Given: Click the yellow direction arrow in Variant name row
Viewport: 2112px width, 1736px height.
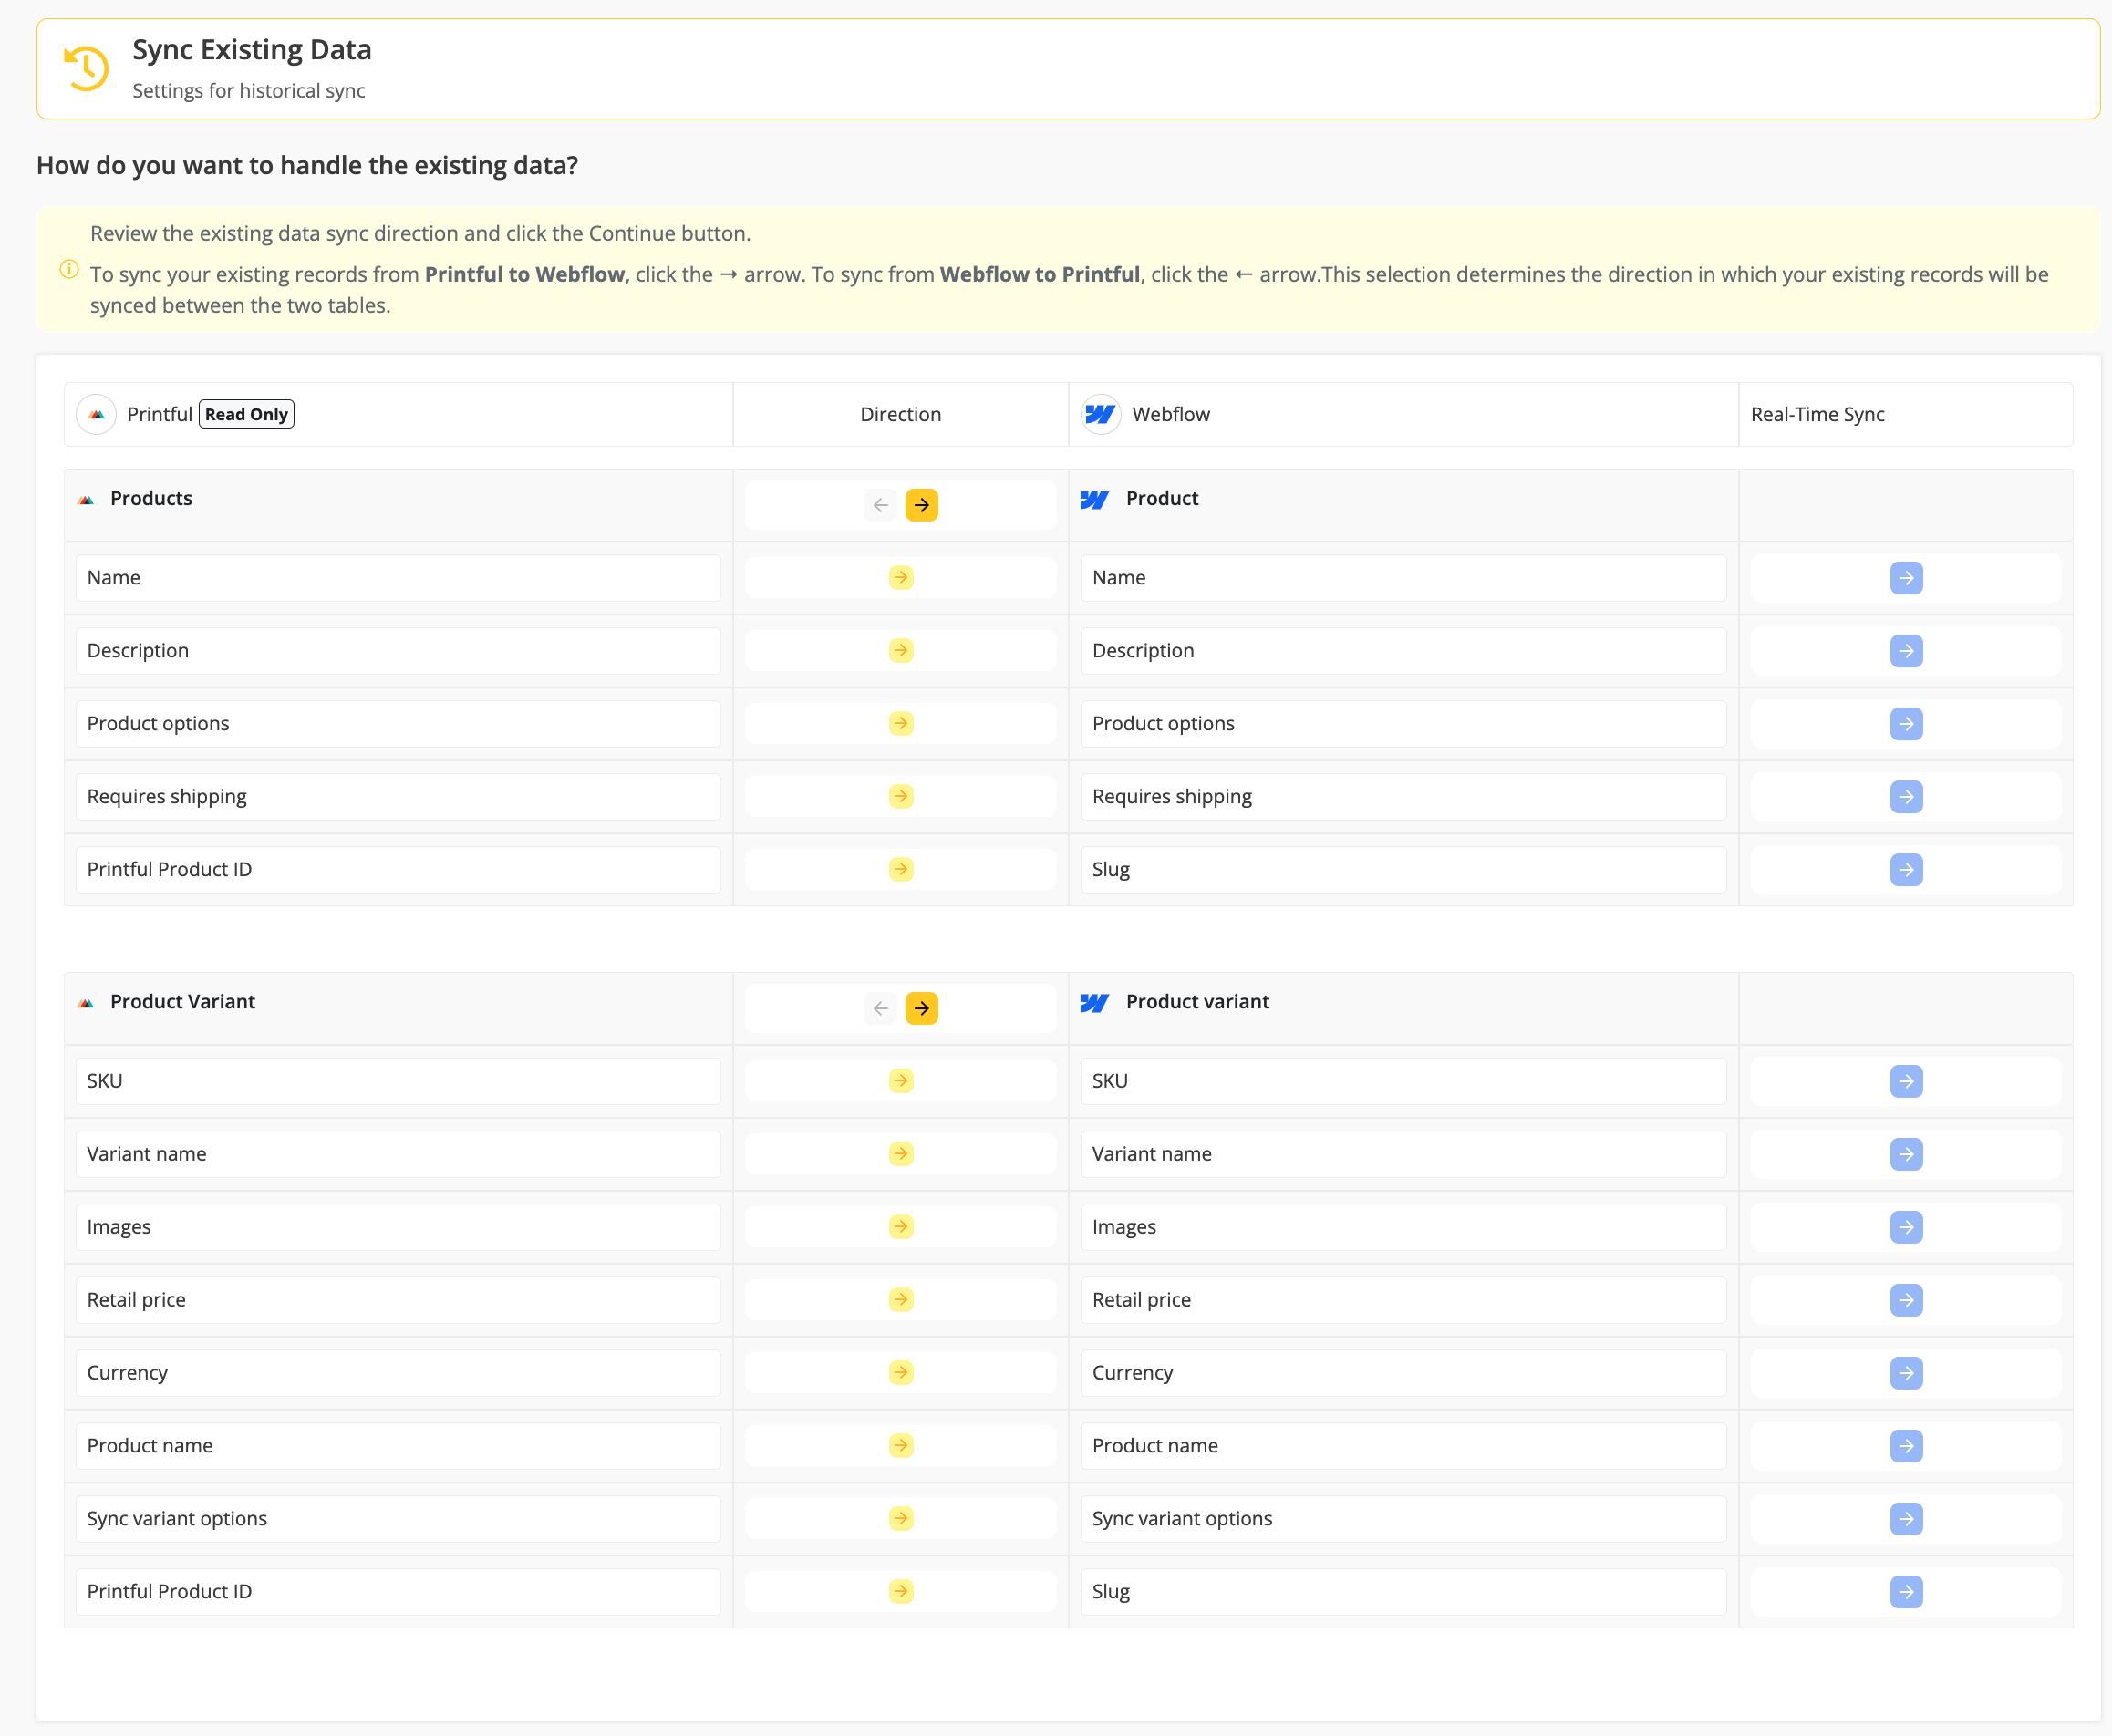Looking at the screenshot, I should click(x=901, y=1154).
